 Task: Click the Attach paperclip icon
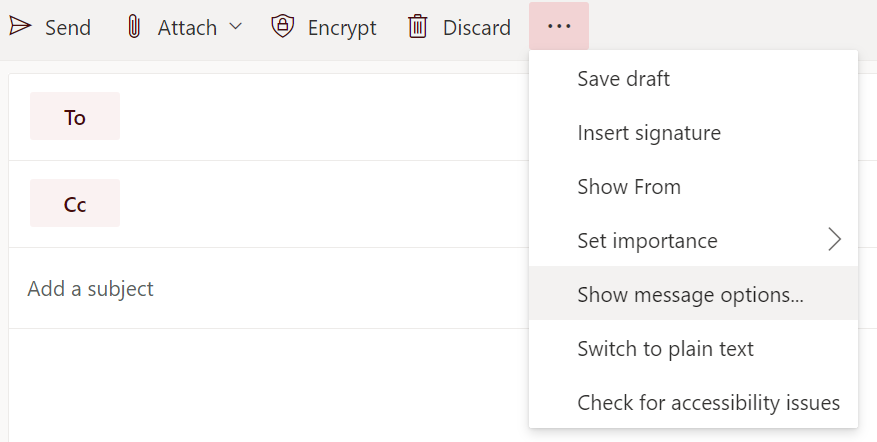click(133, 27)
